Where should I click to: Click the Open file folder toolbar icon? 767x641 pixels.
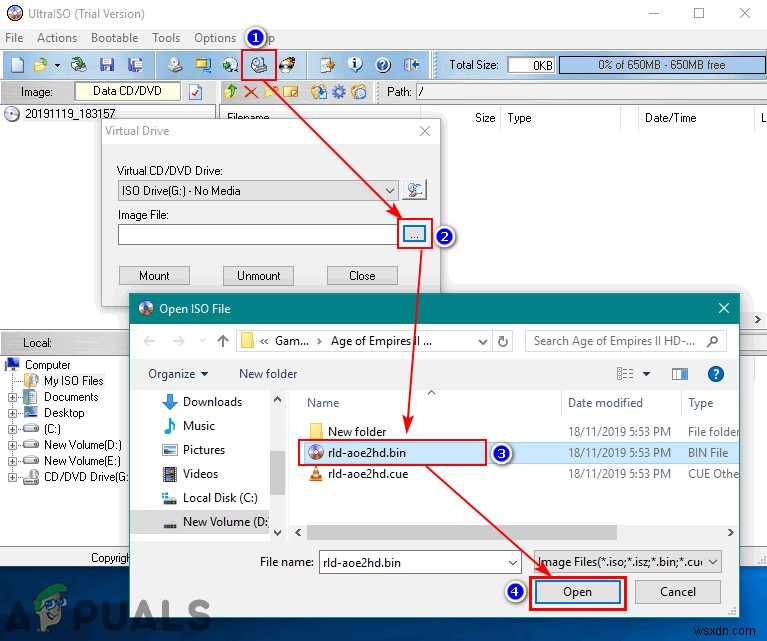point(41,65)
